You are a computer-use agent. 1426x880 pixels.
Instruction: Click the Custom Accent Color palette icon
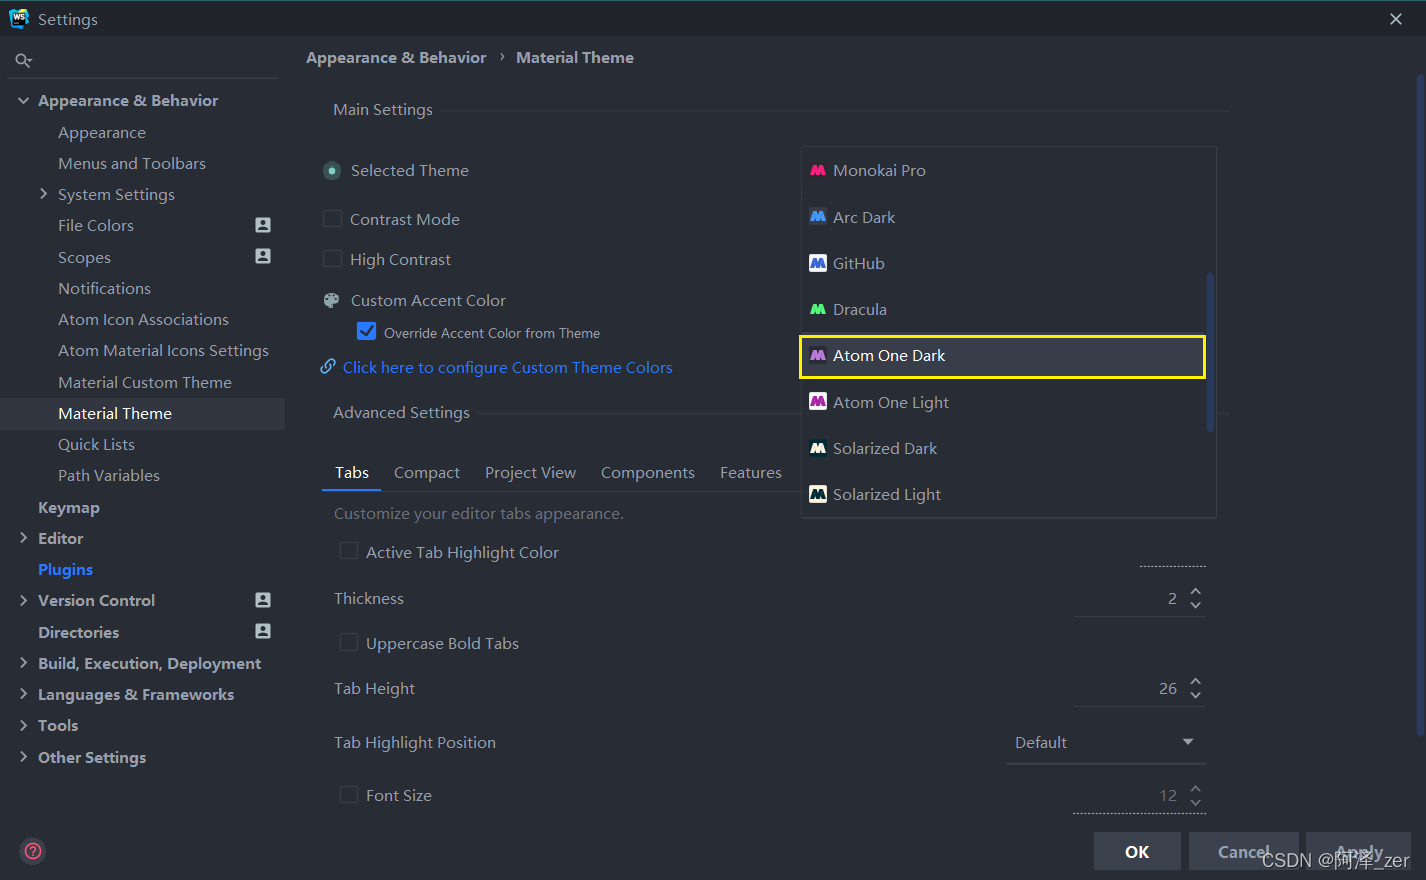click(x=332, y=300)
